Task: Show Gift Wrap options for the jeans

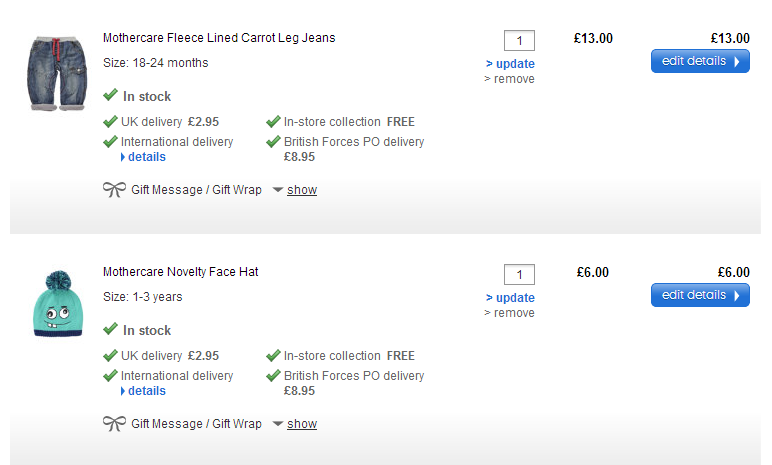Action: click(x=301, y=190)
